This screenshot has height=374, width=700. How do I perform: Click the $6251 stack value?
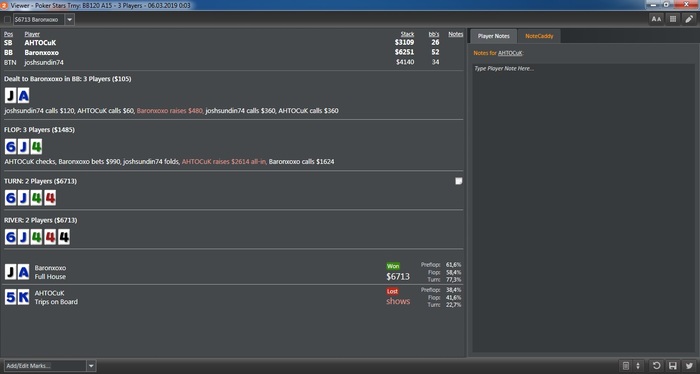click(x=404, y=52)
